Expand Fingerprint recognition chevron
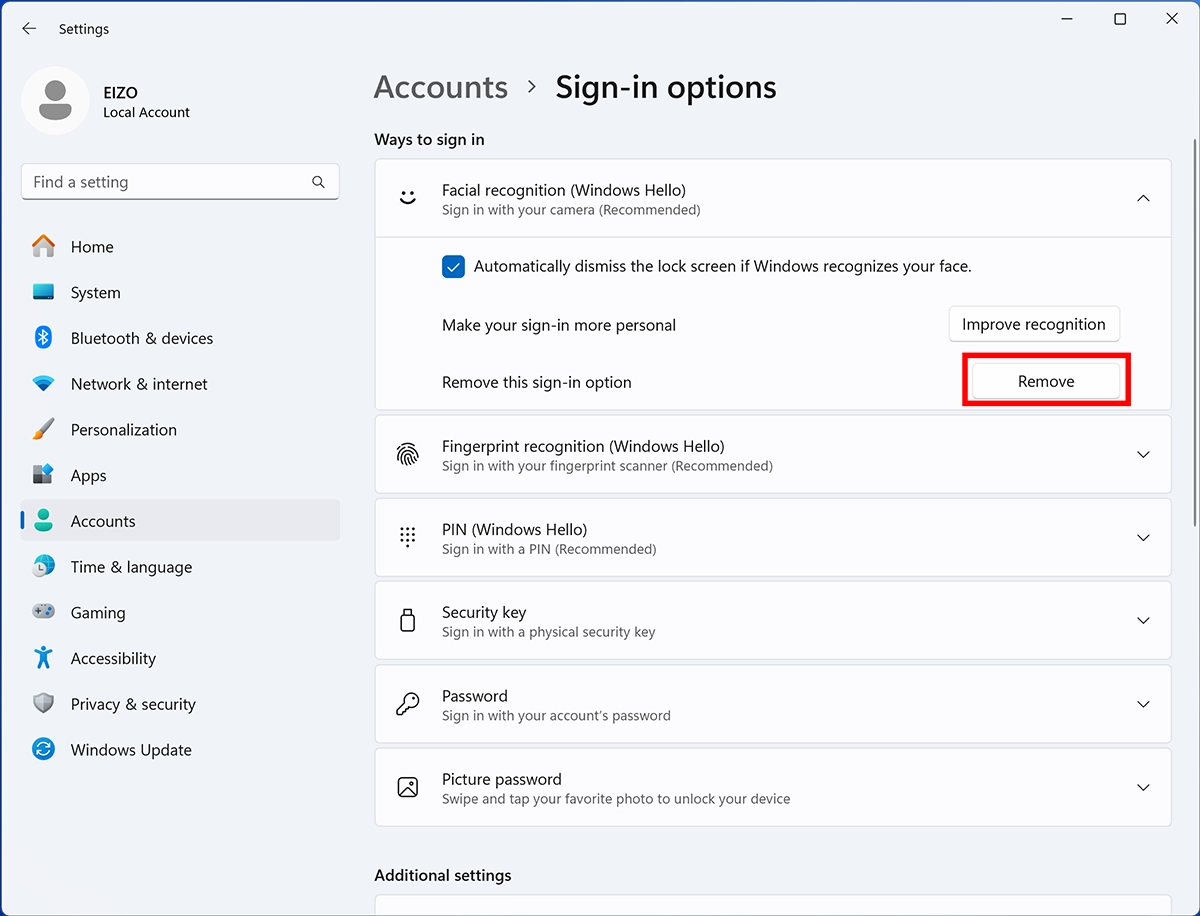Screen dimensions: 1200x916 pos(1143,454)
